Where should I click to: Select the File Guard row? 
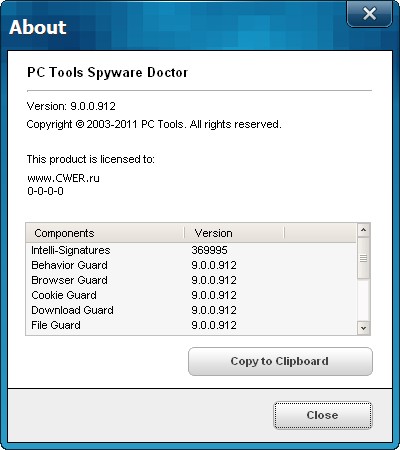(191, 325)
